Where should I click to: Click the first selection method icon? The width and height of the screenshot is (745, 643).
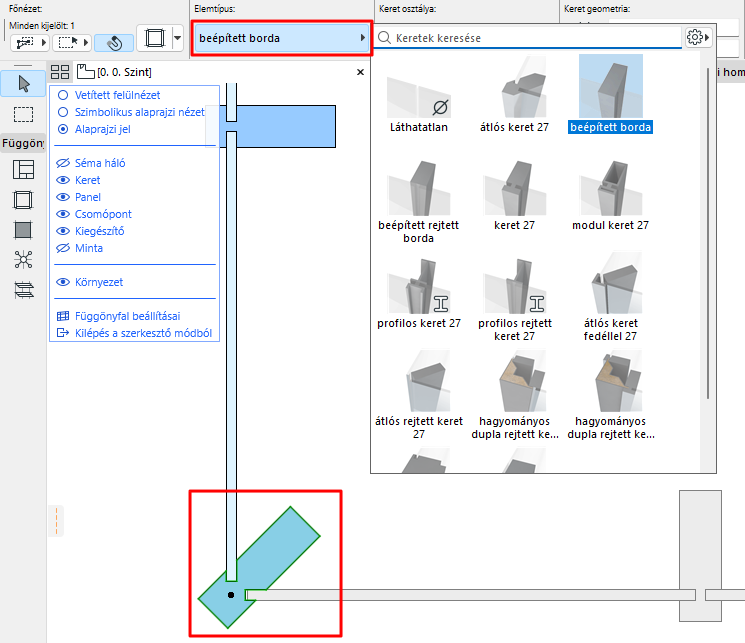click(x=25, y=43)
